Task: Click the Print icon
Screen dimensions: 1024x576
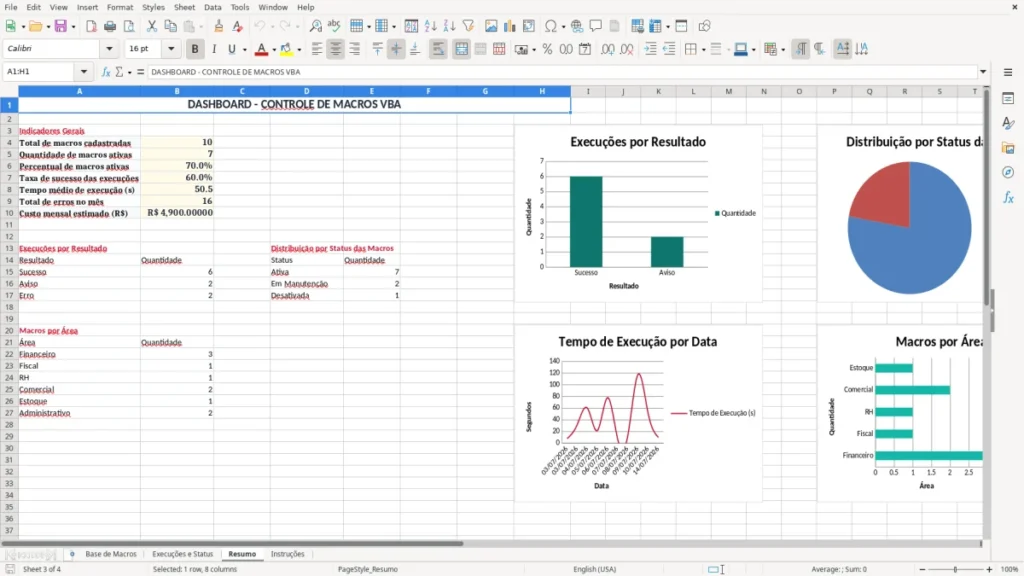Action: (110, 26)
